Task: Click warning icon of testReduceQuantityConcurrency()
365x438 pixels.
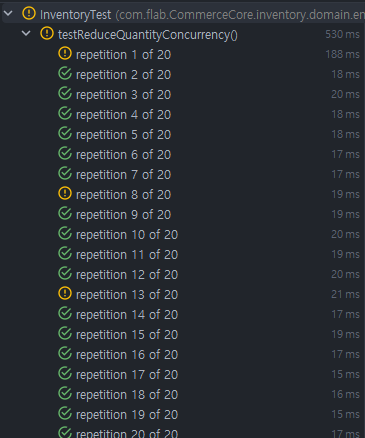Action: 47,33
